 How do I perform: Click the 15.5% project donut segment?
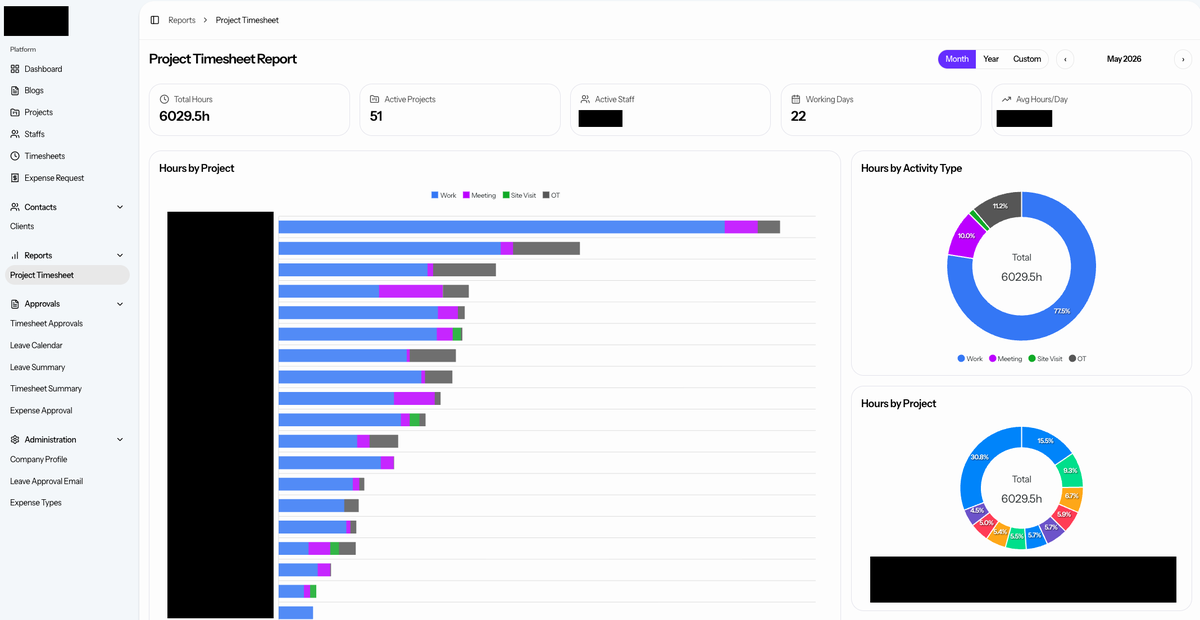click(x=1045, y=441)
